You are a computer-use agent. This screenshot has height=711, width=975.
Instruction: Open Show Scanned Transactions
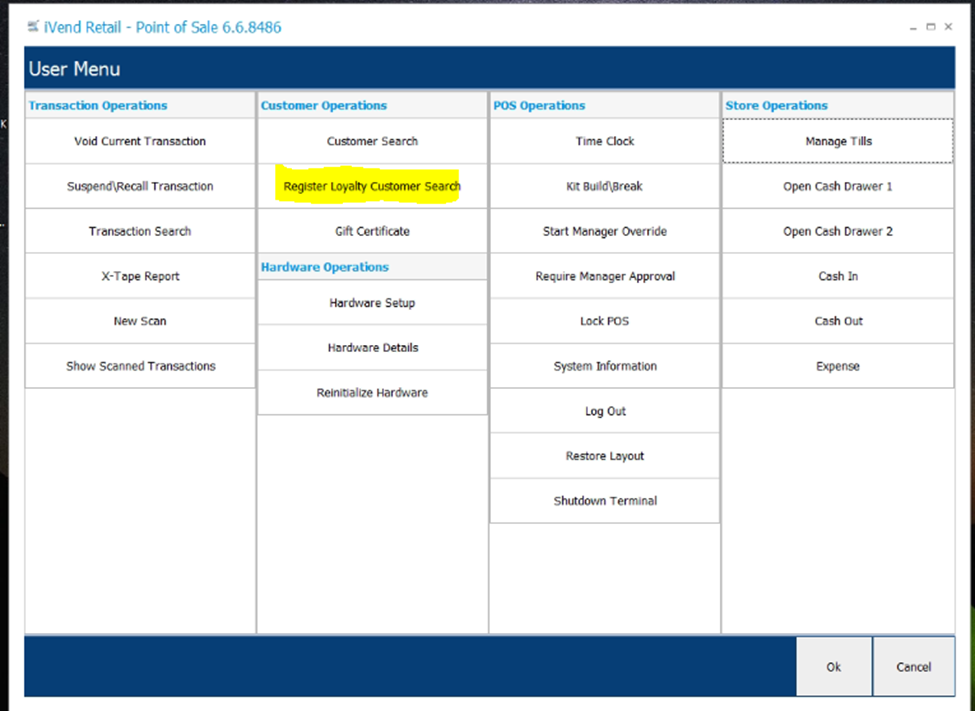[140, 366]
